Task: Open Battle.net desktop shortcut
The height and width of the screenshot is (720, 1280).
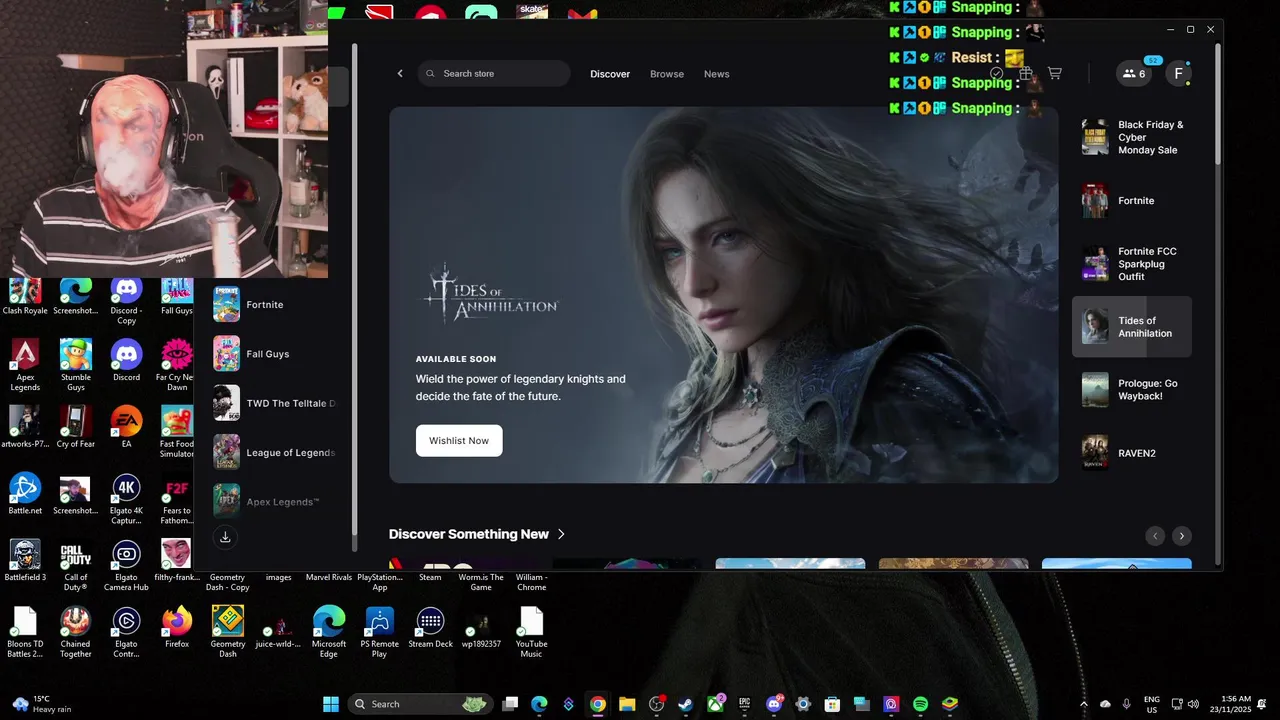Action: [x=25, y=494]
